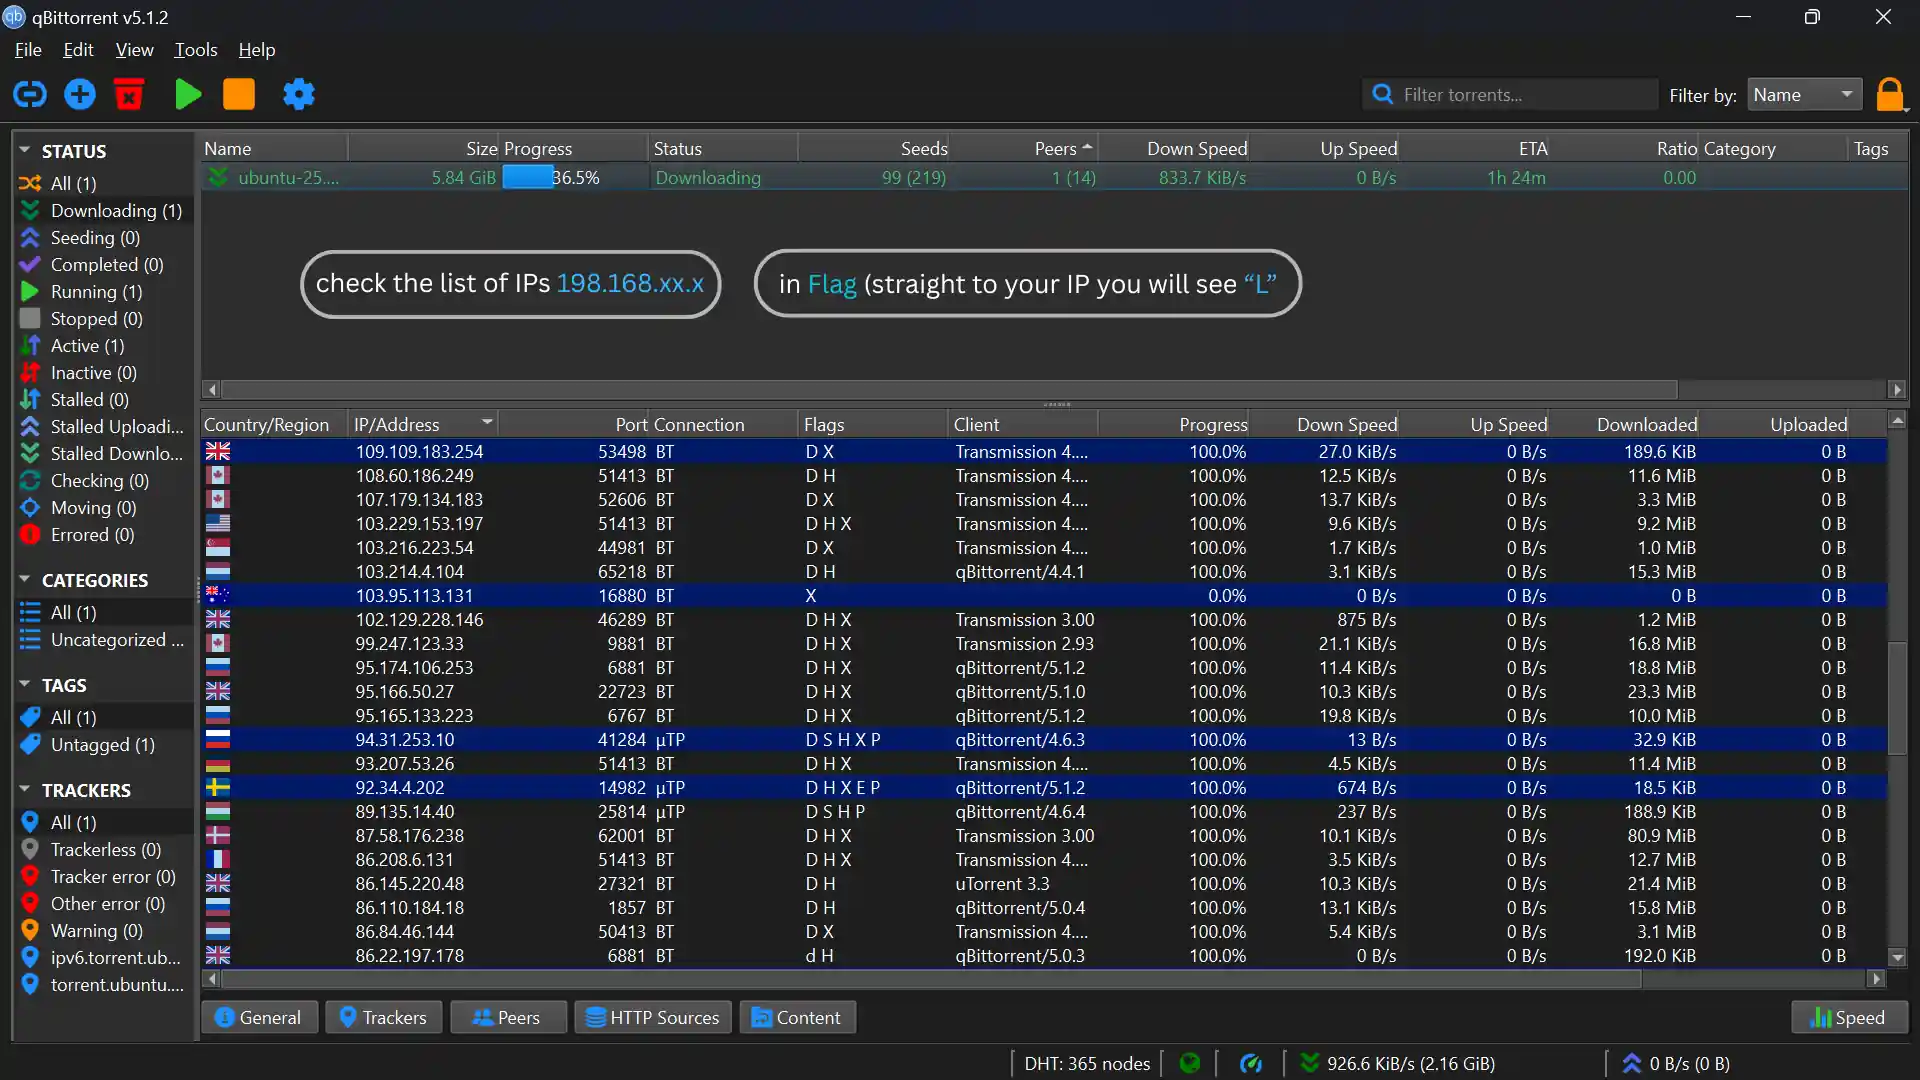Click the Speed graph button
1920x1080 pixels.
pyautogui.click(x=1849, y=1017)
